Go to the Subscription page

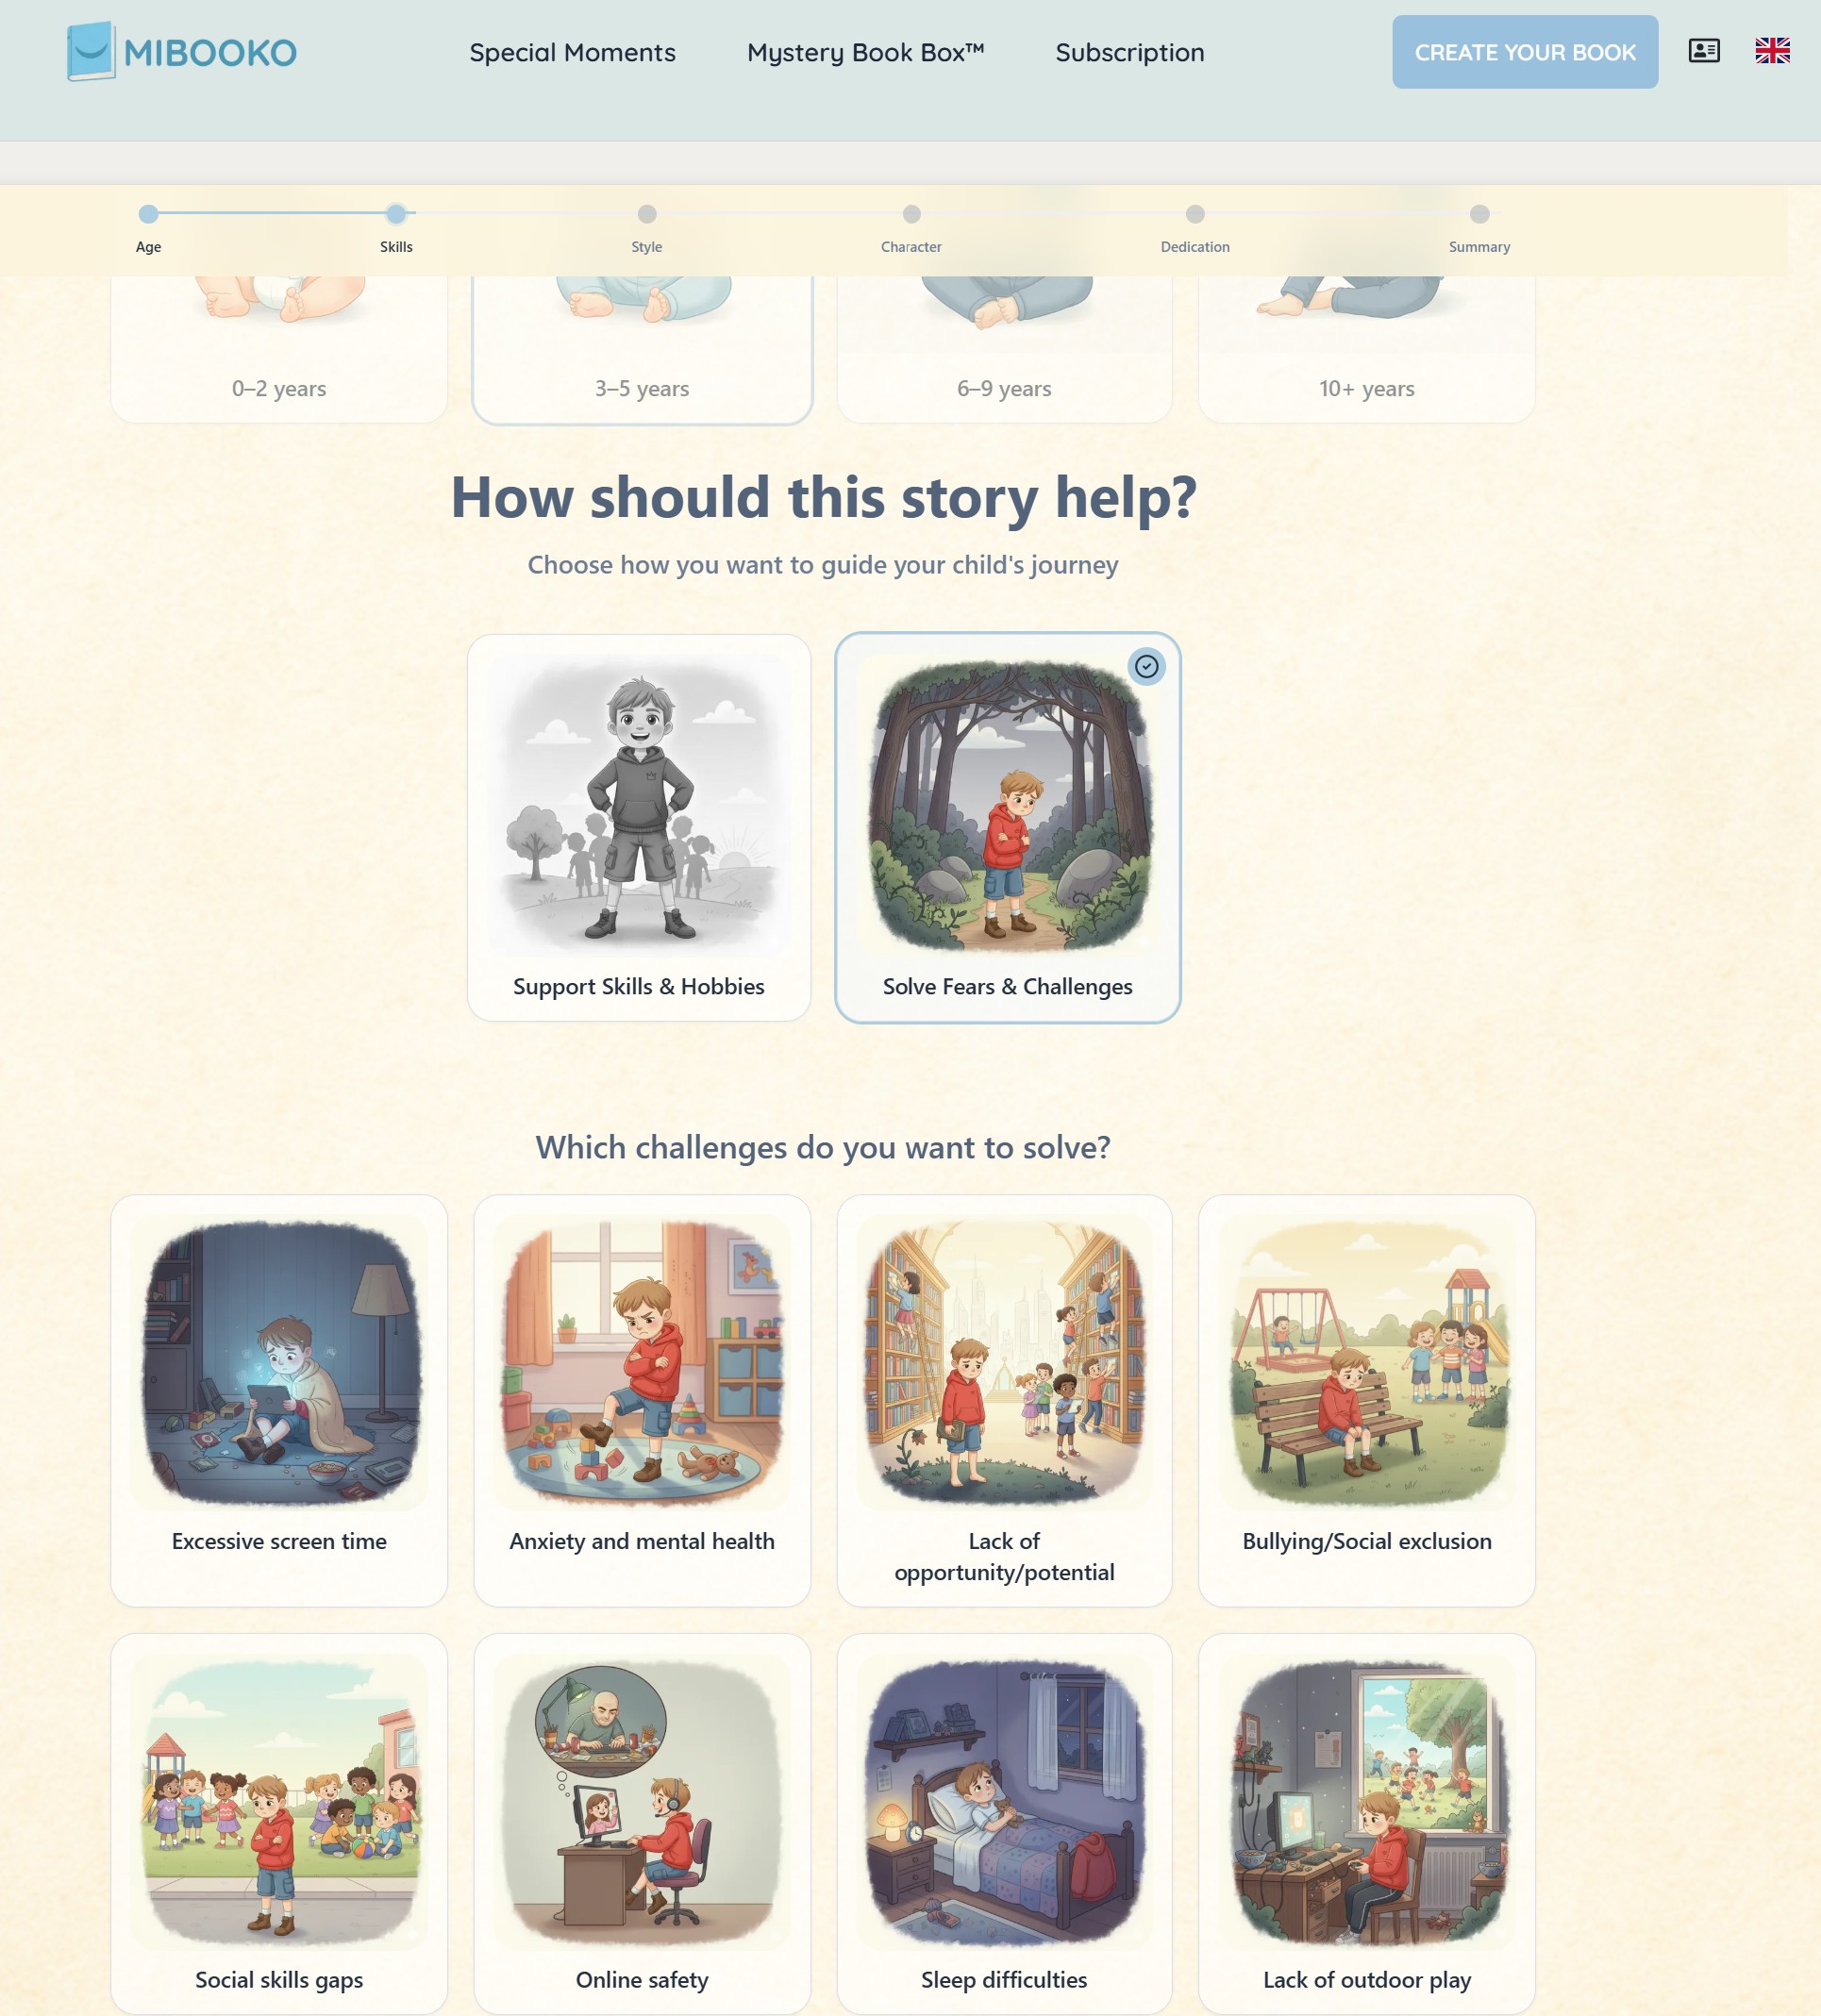[x=1130, y=52]
